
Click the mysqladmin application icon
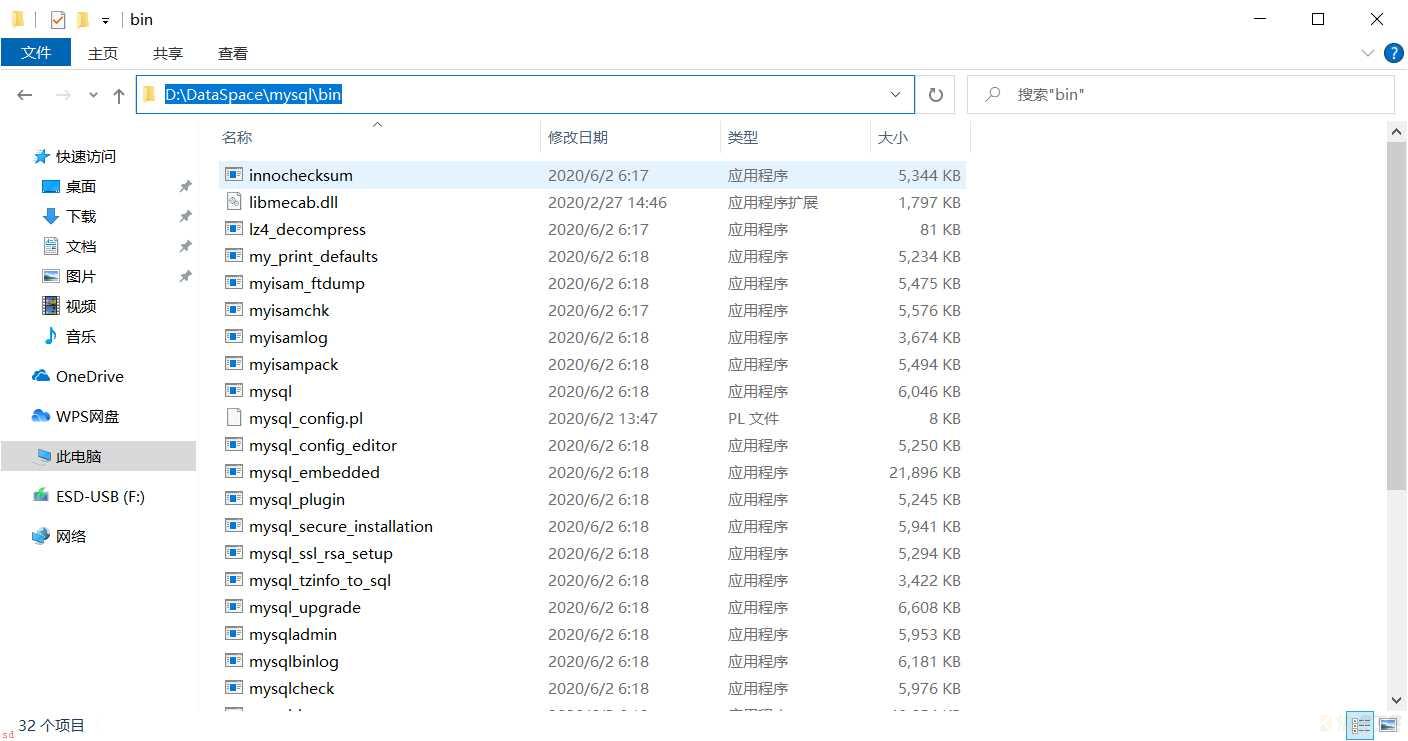coord(233,634)
